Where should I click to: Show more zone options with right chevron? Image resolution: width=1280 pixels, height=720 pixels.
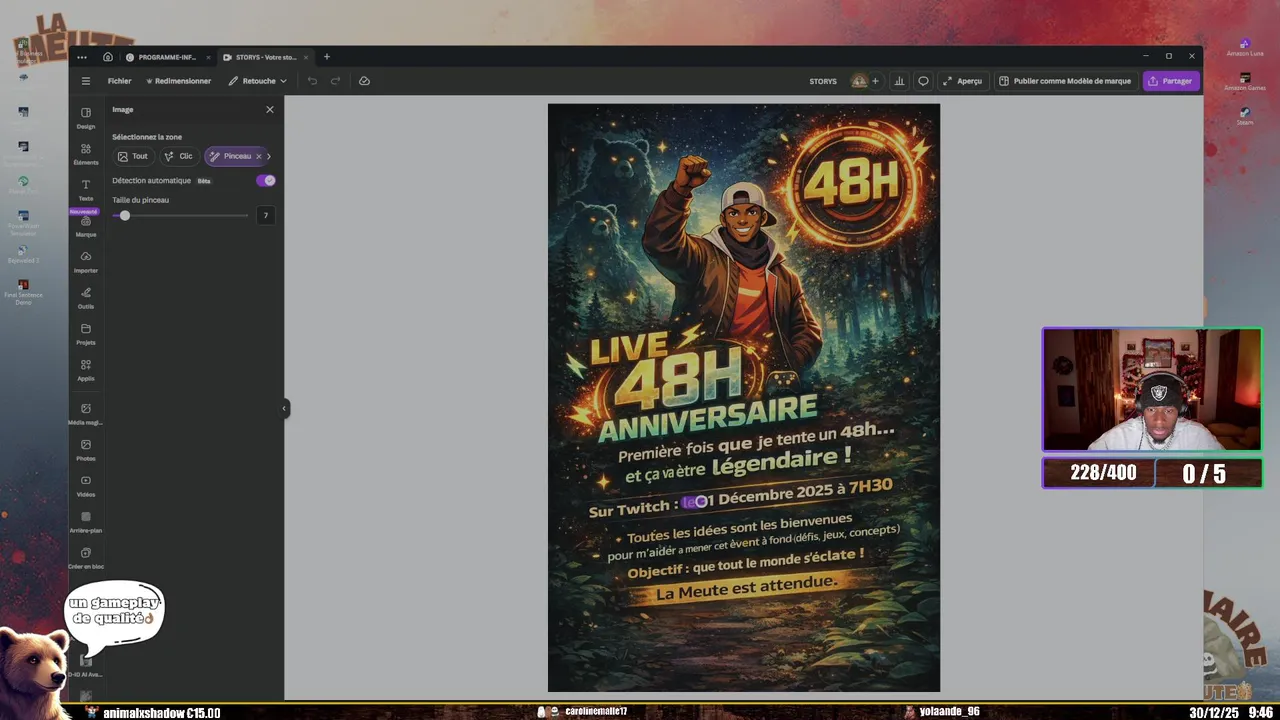269,156
